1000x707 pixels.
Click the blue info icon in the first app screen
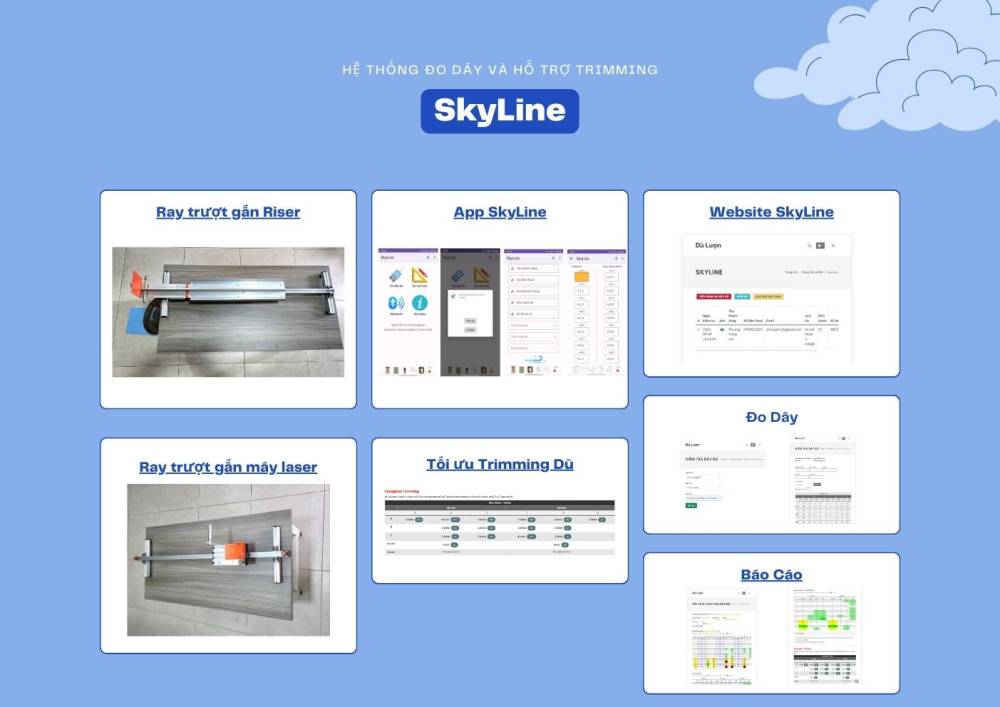[x=420, y=303]
